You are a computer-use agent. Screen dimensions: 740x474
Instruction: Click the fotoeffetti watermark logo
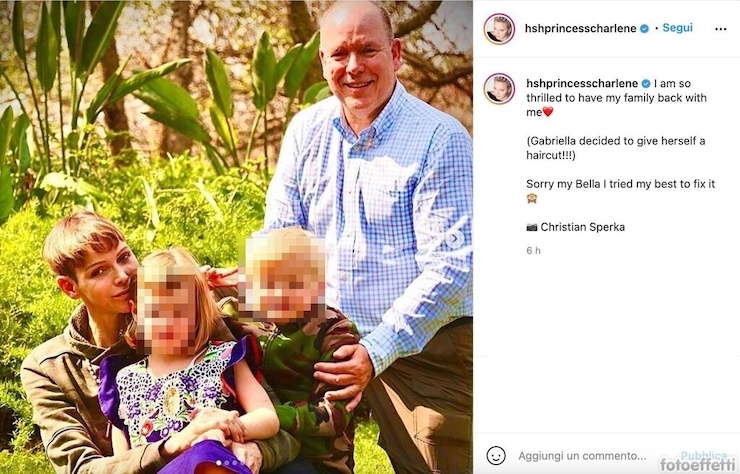pyautogui.click(x=698, y=465)
